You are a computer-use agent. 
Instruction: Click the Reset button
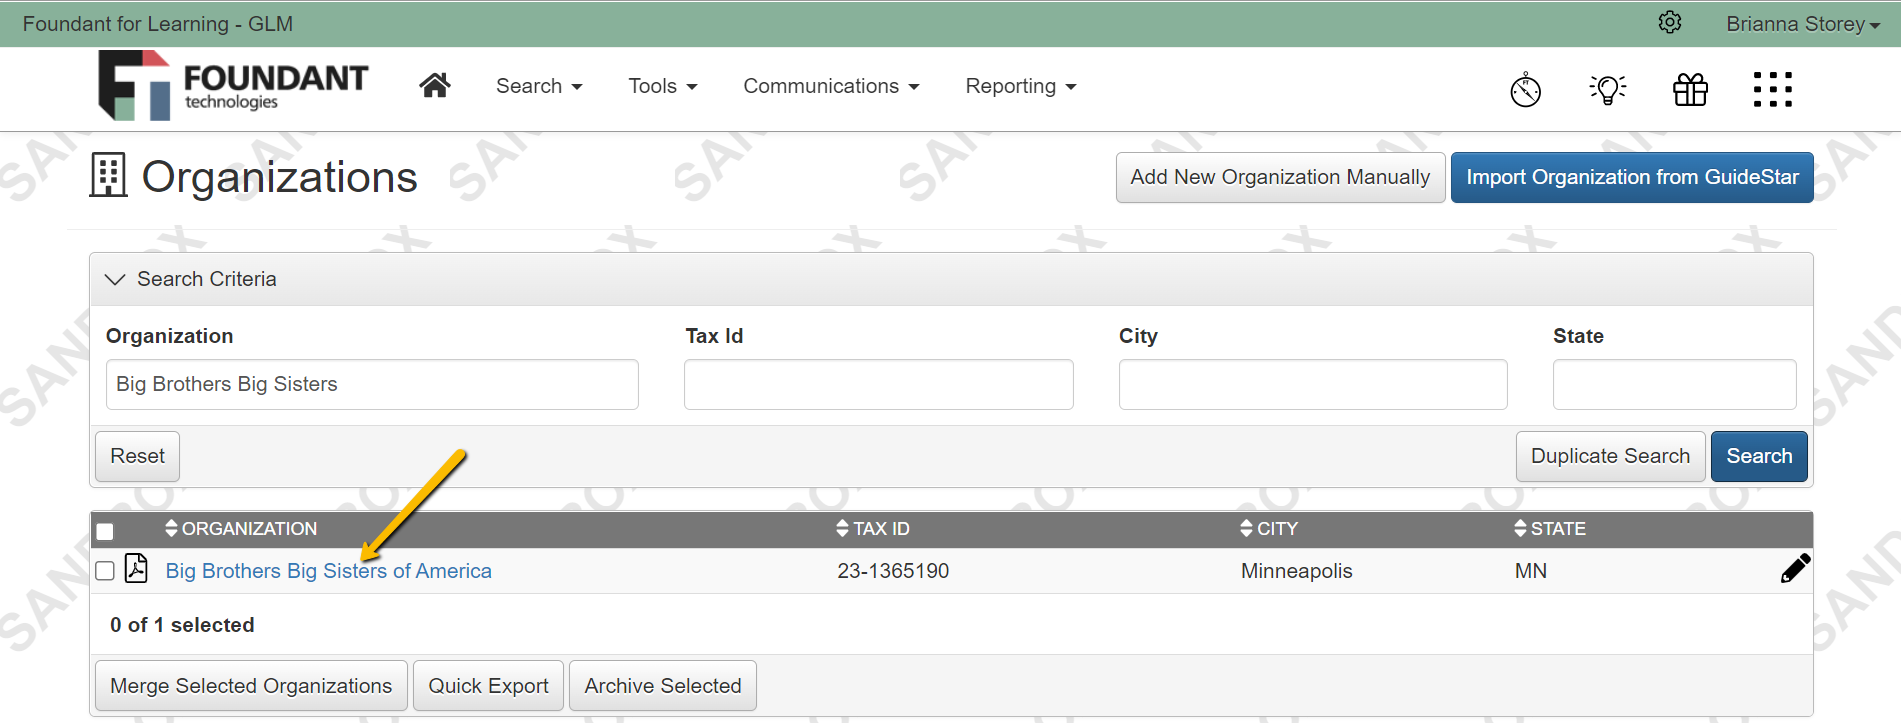pyautogui.click(x=137, y=456)
